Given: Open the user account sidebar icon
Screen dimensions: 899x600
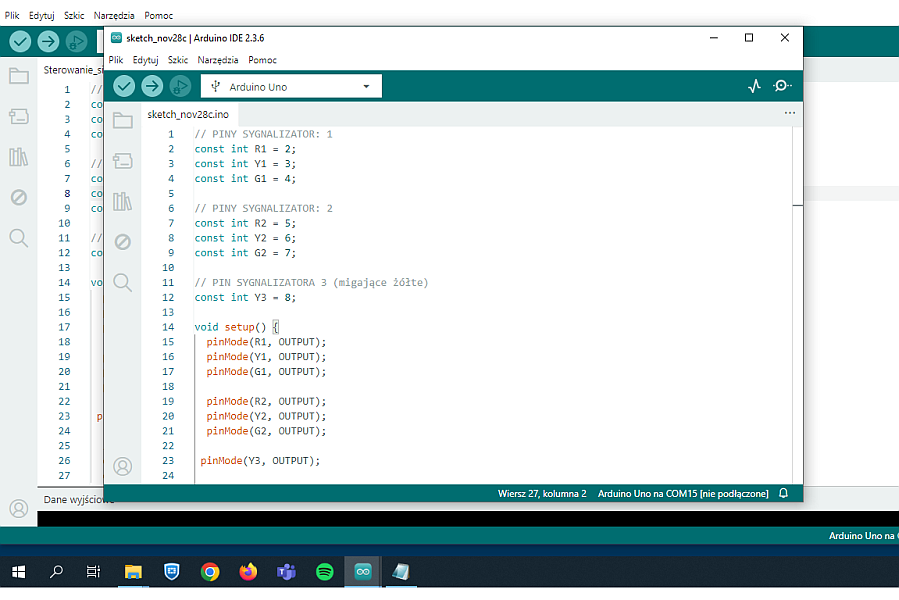Looking at the screenshot, I should pos(123,466).
